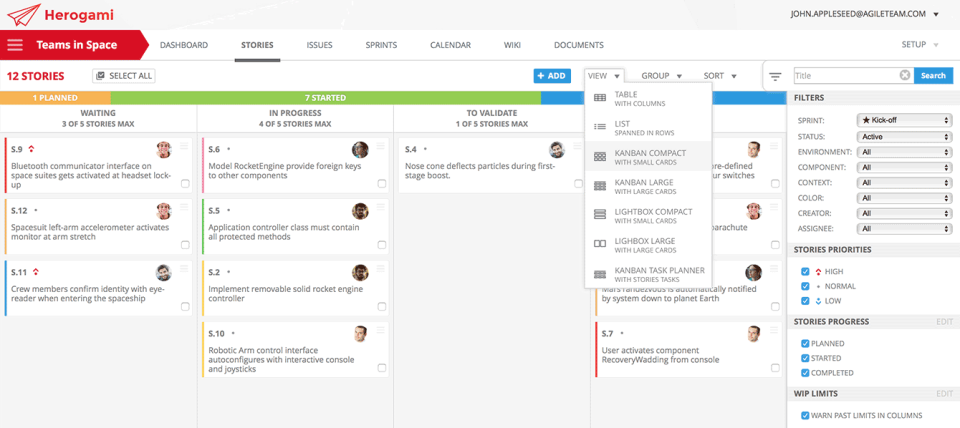
Task: Click assignee avatar on story S.2
Action: [360, 273]
